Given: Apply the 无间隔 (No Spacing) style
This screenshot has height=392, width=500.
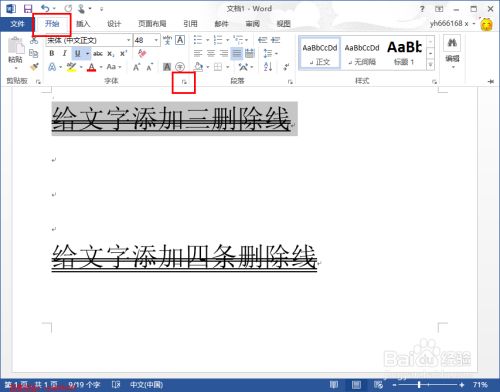Looking at the screenshot, I should coord(362,53).
